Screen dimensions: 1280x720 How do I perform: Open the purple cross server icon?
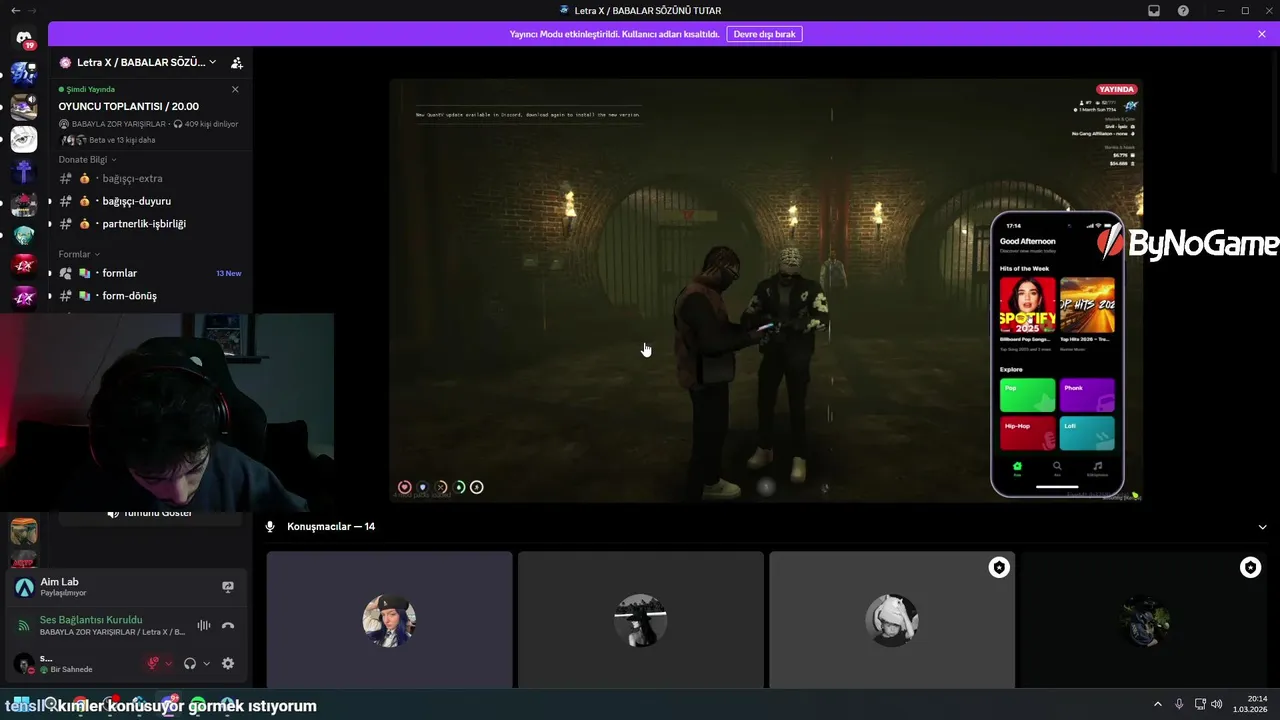coord(24,171)
